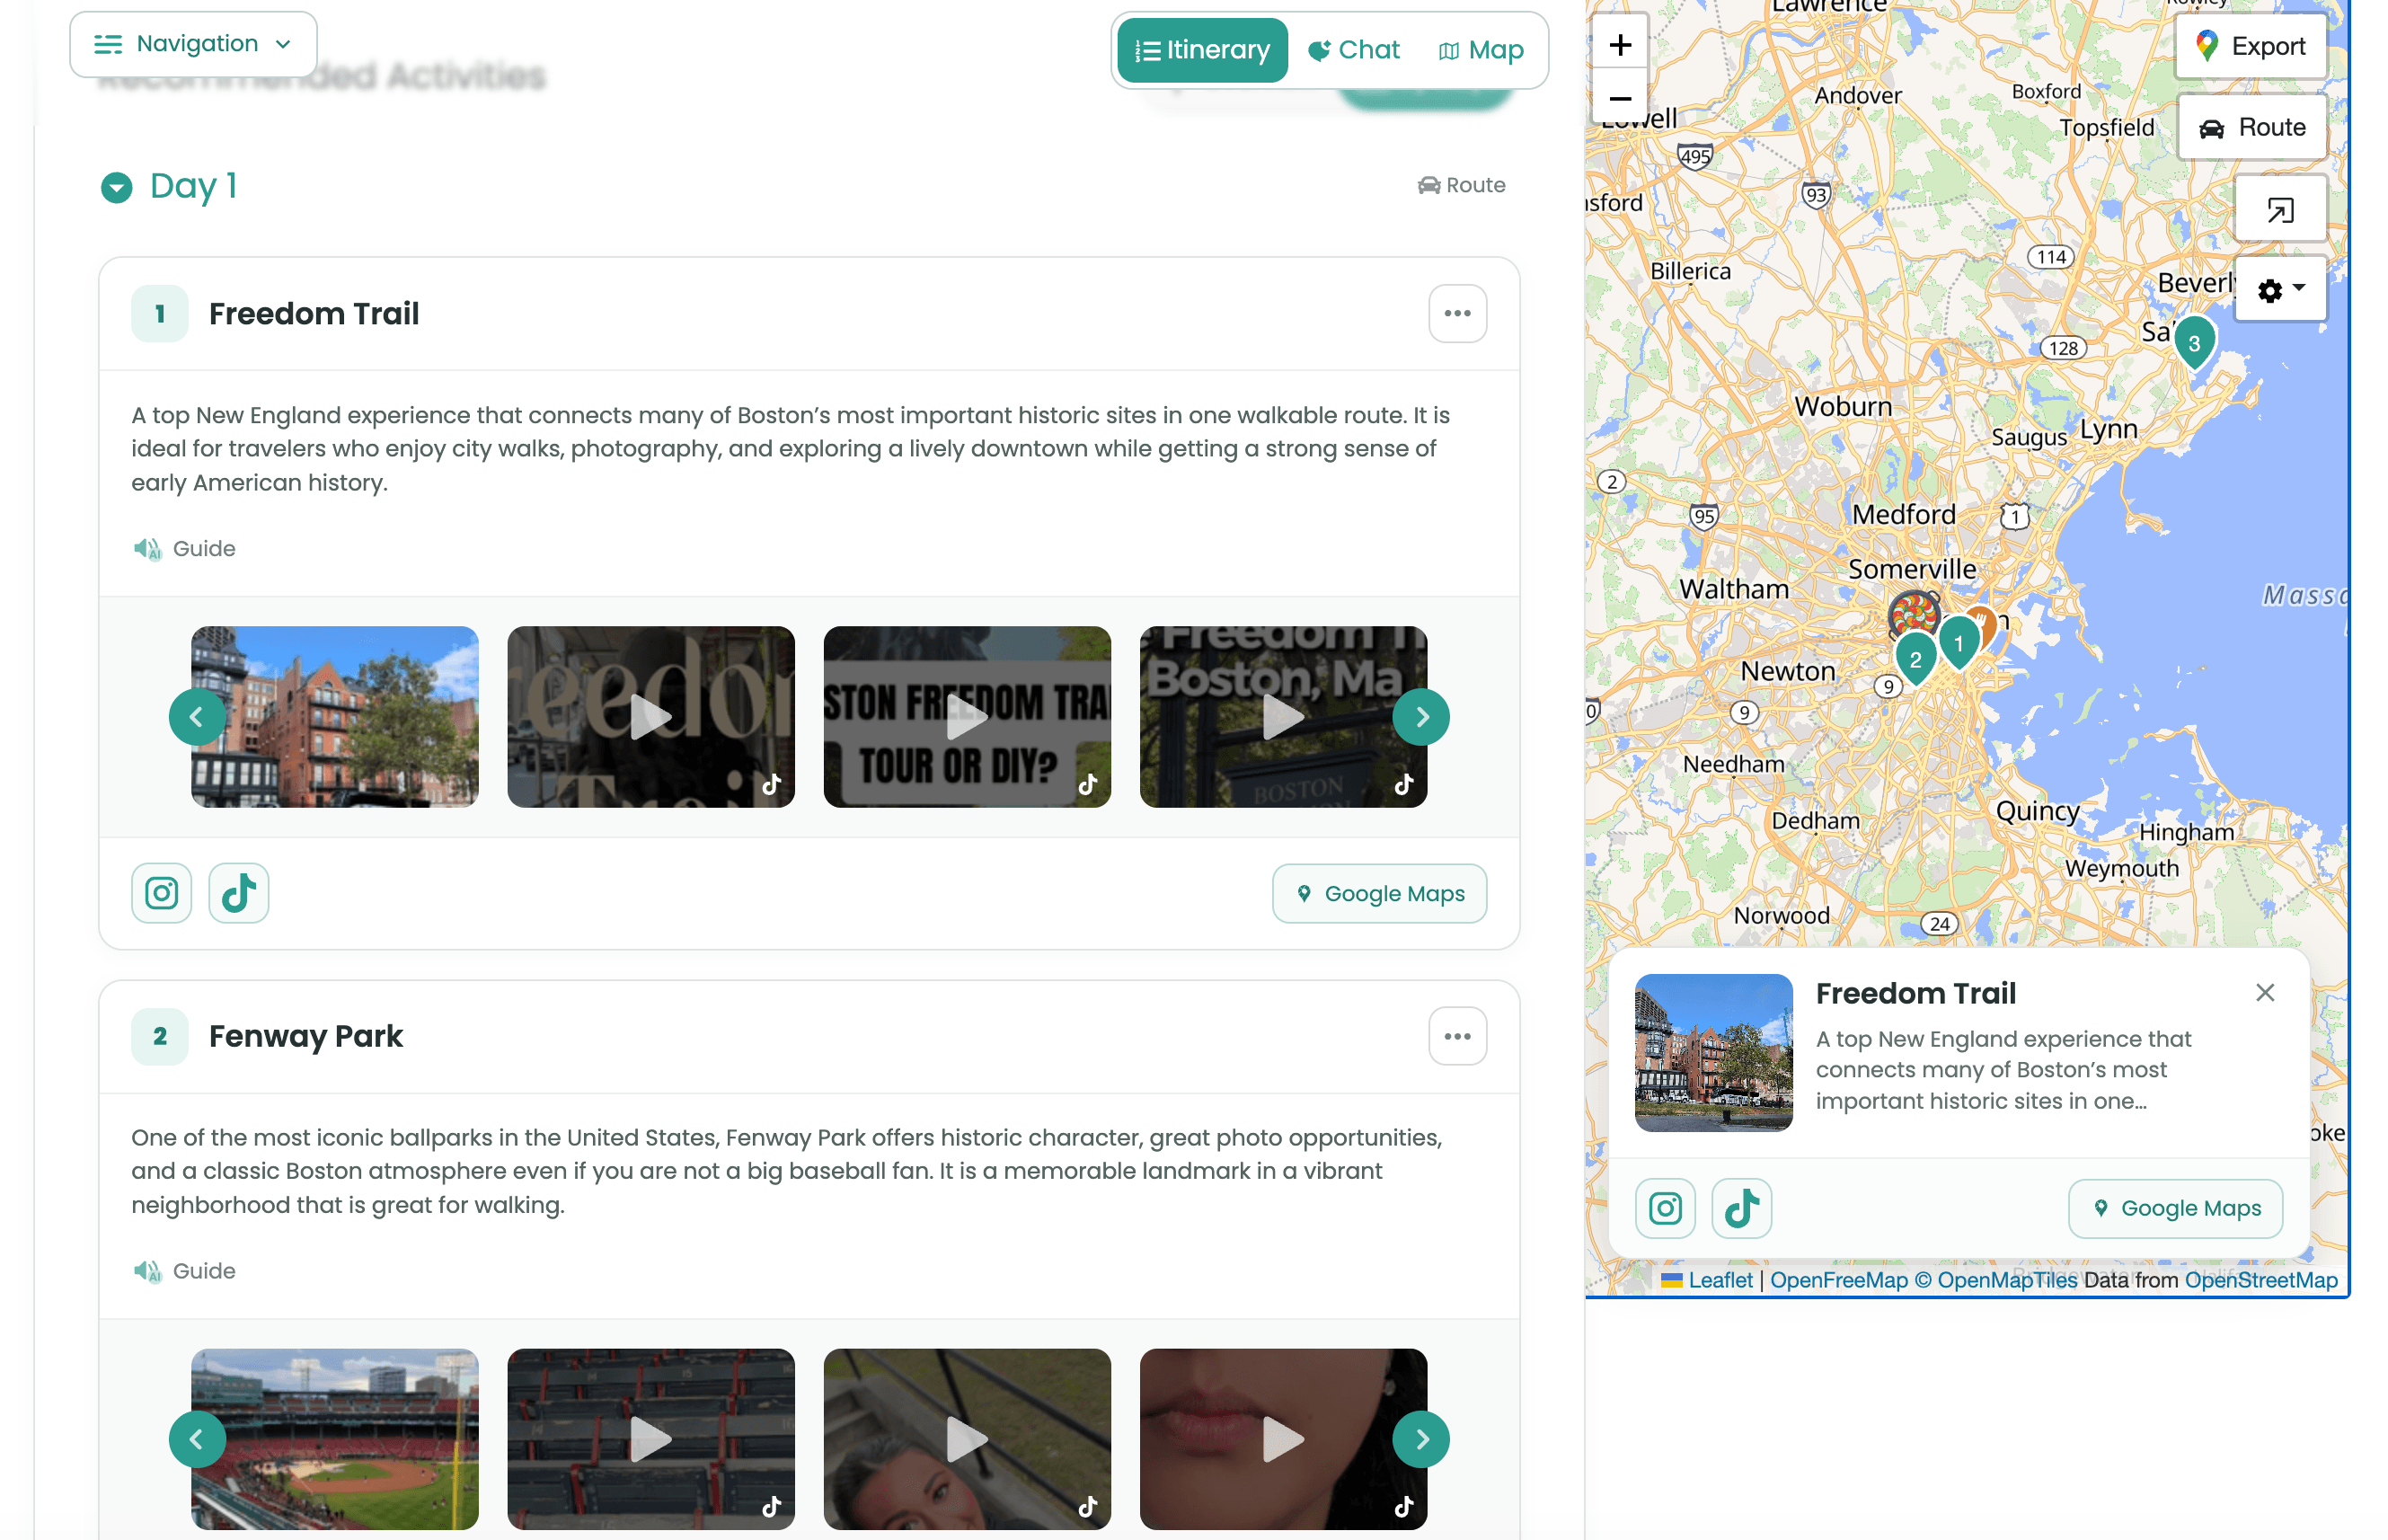Open Instagram in the map popup
This screenshot has height=1540, width=2388.
point(1665,1208)
